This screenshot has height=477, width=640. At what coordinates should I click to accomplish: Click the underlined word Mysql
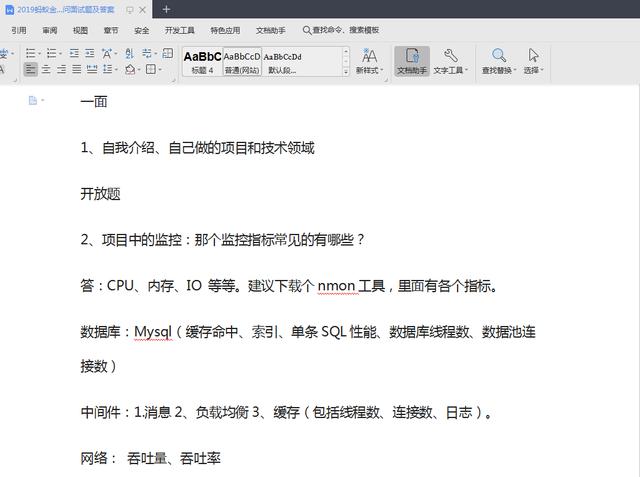(x=153, y=332)
